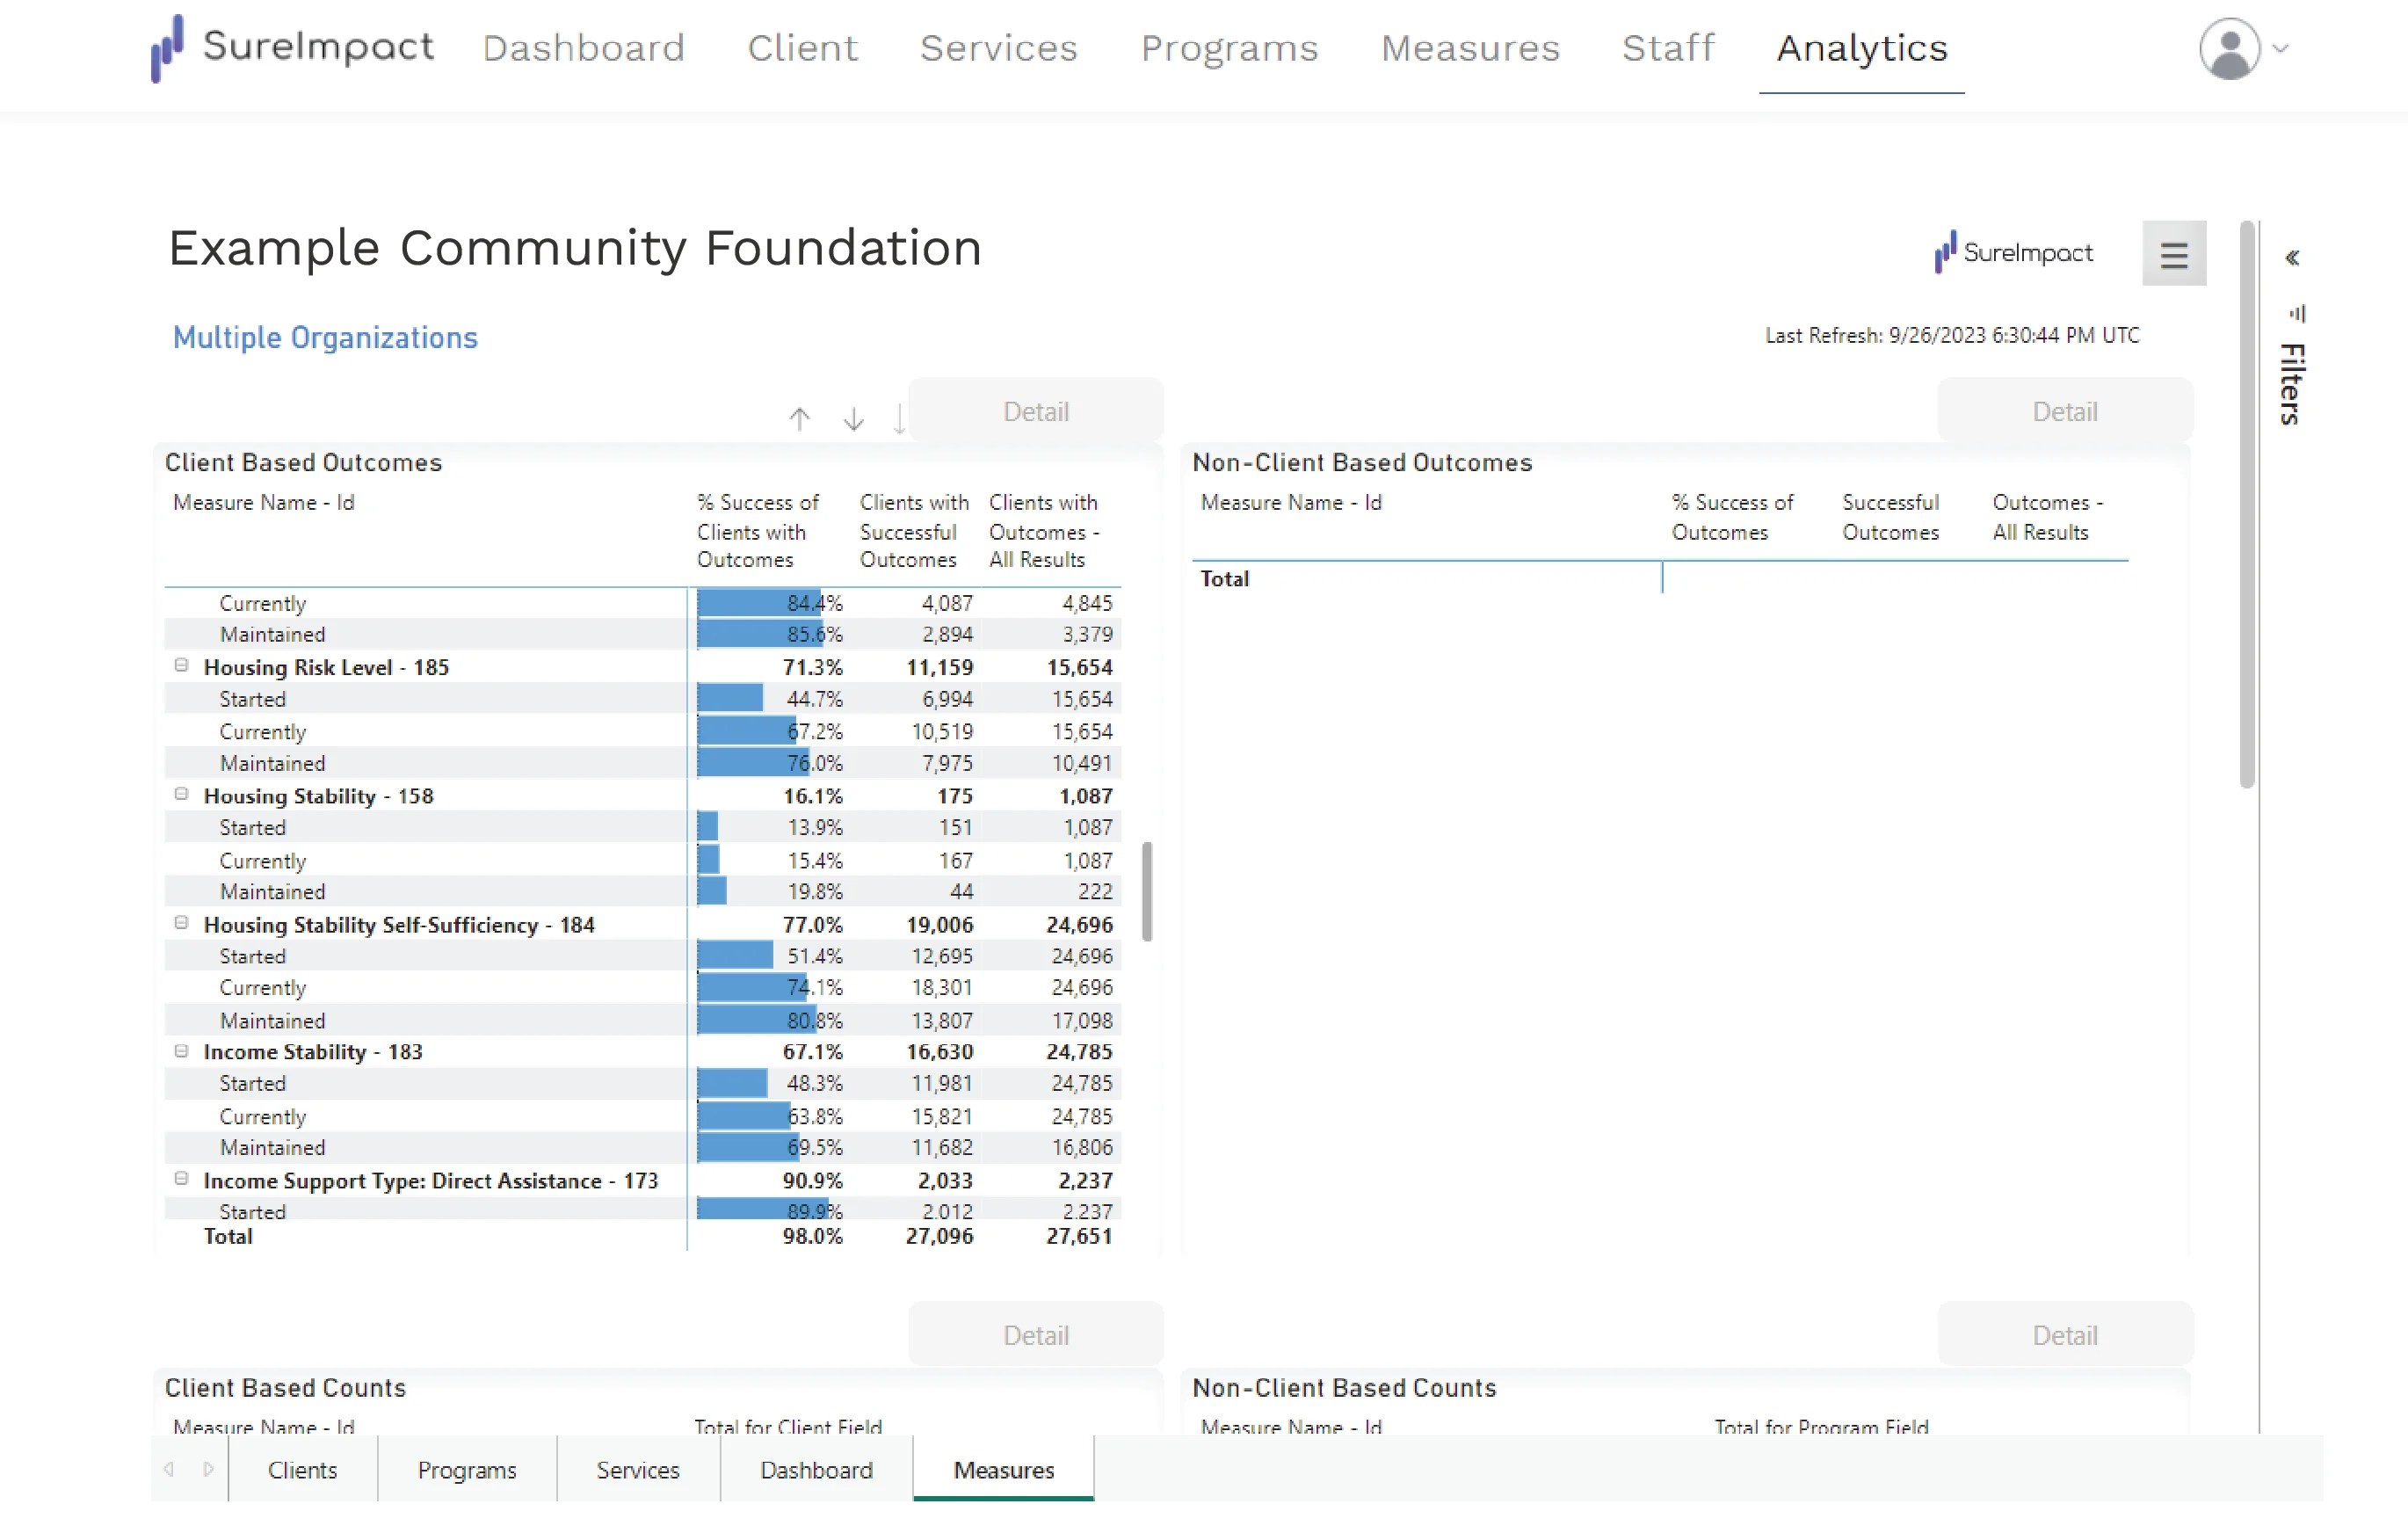This screenshot has width=2408, height=1533.
Task: Select the value 19,006 in Self-Sufficiency row
Action: coord(939,925)
